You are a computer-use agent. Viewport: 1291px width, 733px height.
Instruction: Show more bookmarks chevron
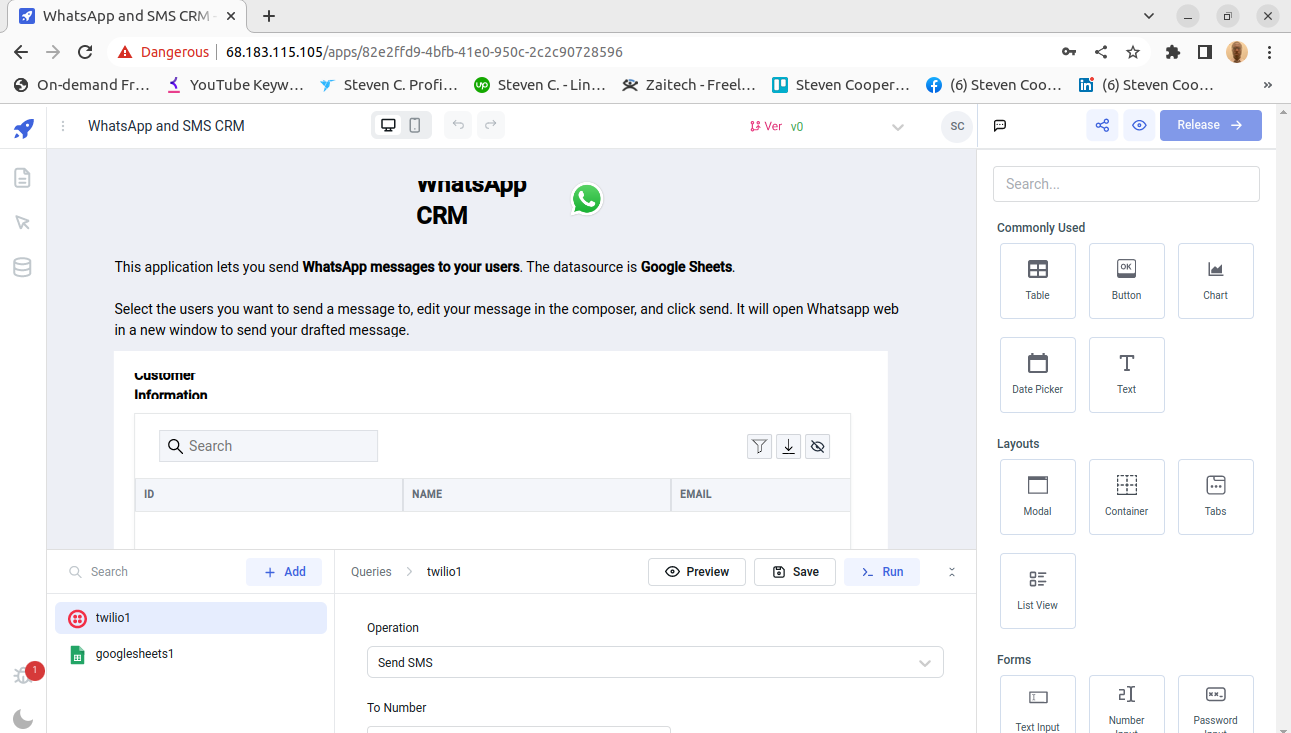click(x=1269, y=85)
